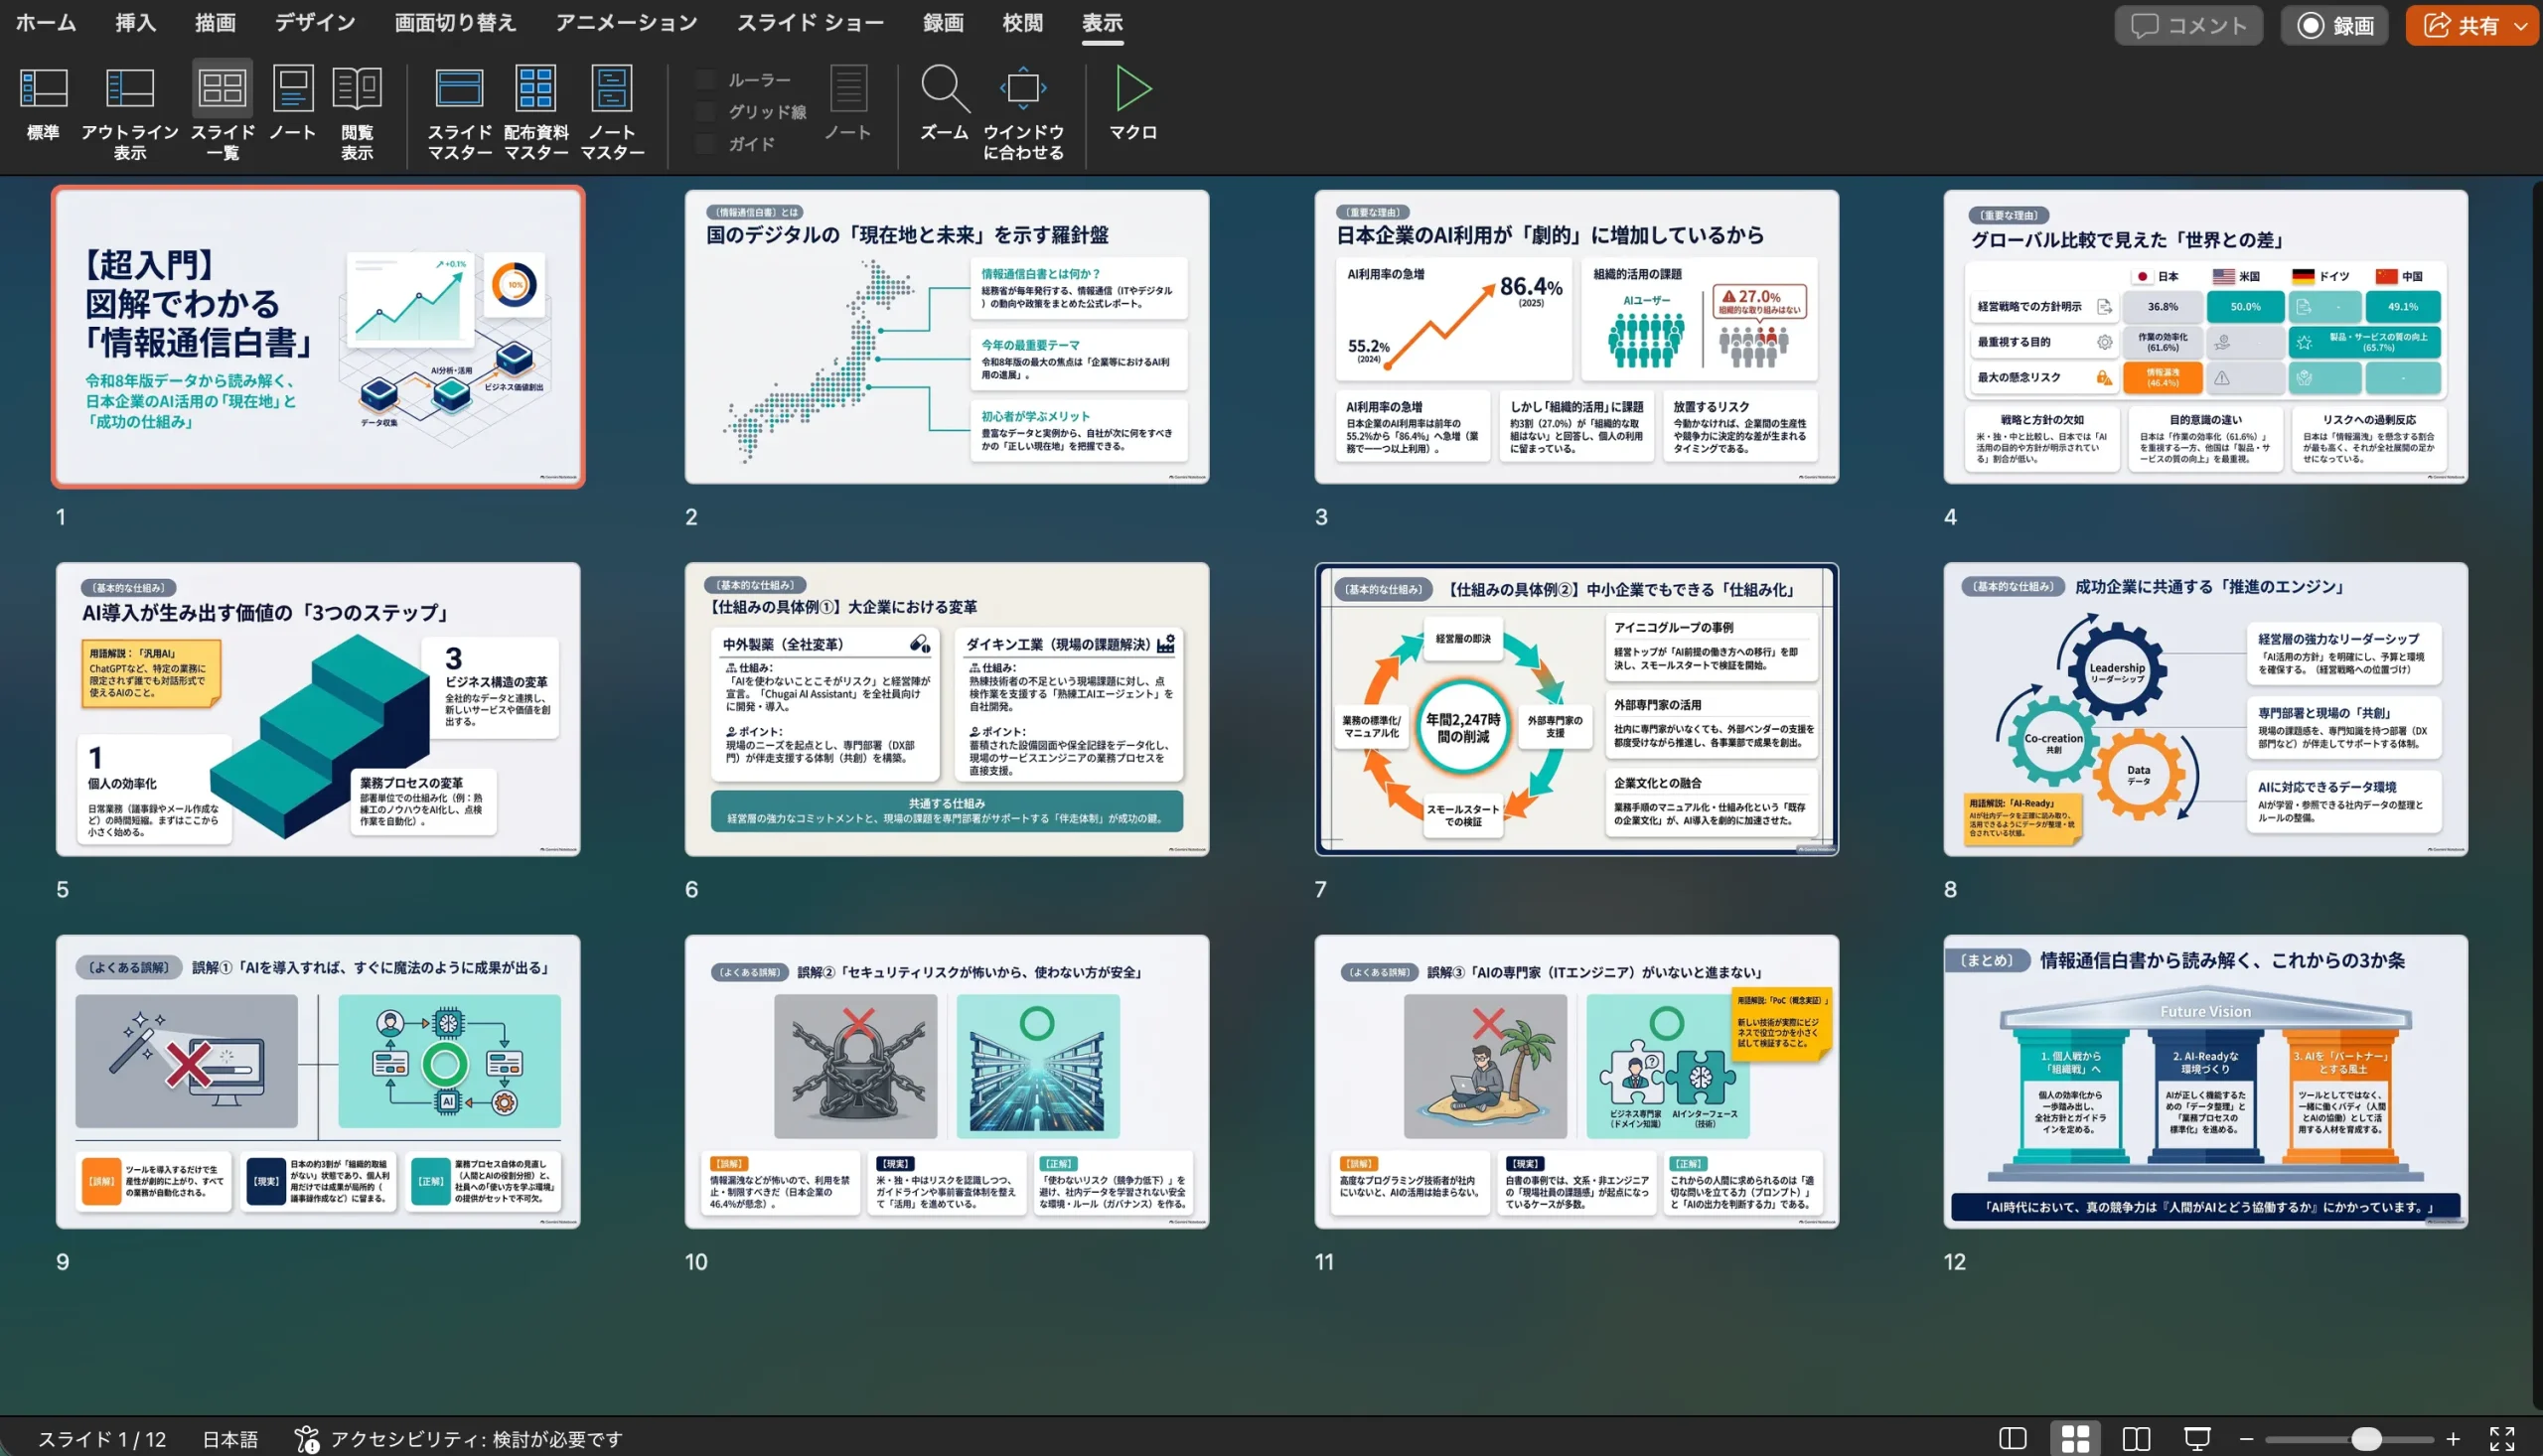Viewport: 2543px width, 1456px height.
Task: Click the zoom slider handle
Action: [x=2366, y=1439]
